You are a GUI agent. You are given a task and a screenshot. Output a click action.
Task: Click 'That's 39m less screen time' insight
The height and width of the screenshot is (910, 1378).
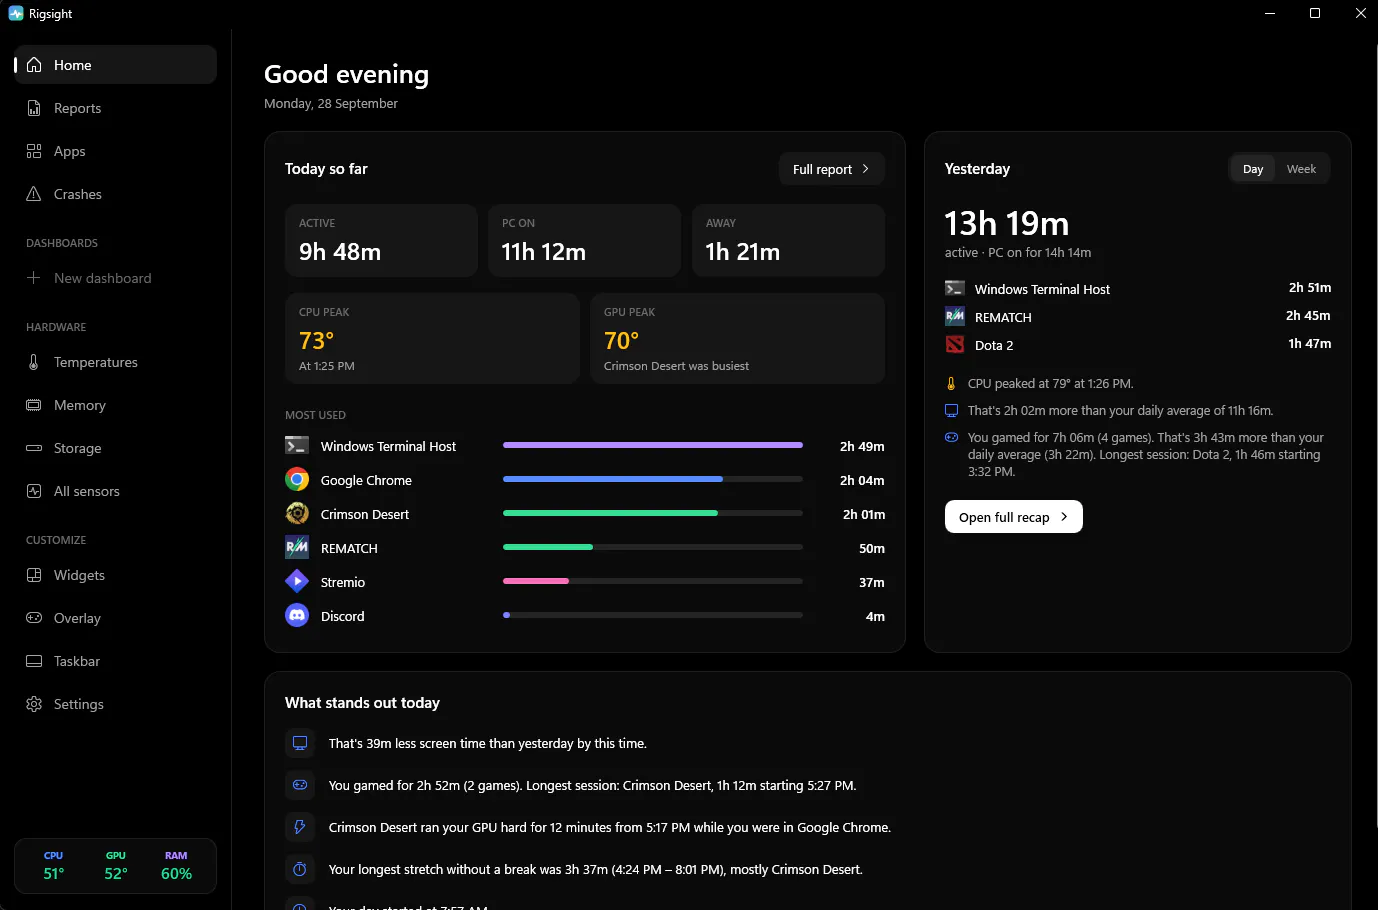(x=488, y=744)
